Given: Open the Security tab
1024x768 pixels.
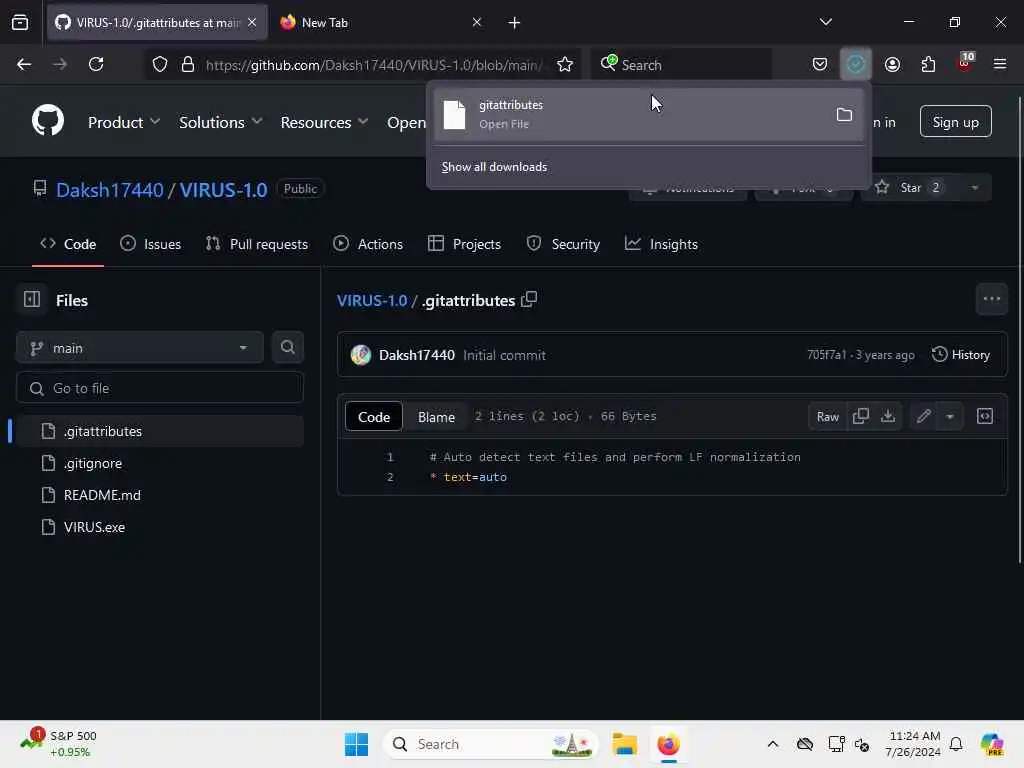Looking at the screenshot, I should point(563,244).
